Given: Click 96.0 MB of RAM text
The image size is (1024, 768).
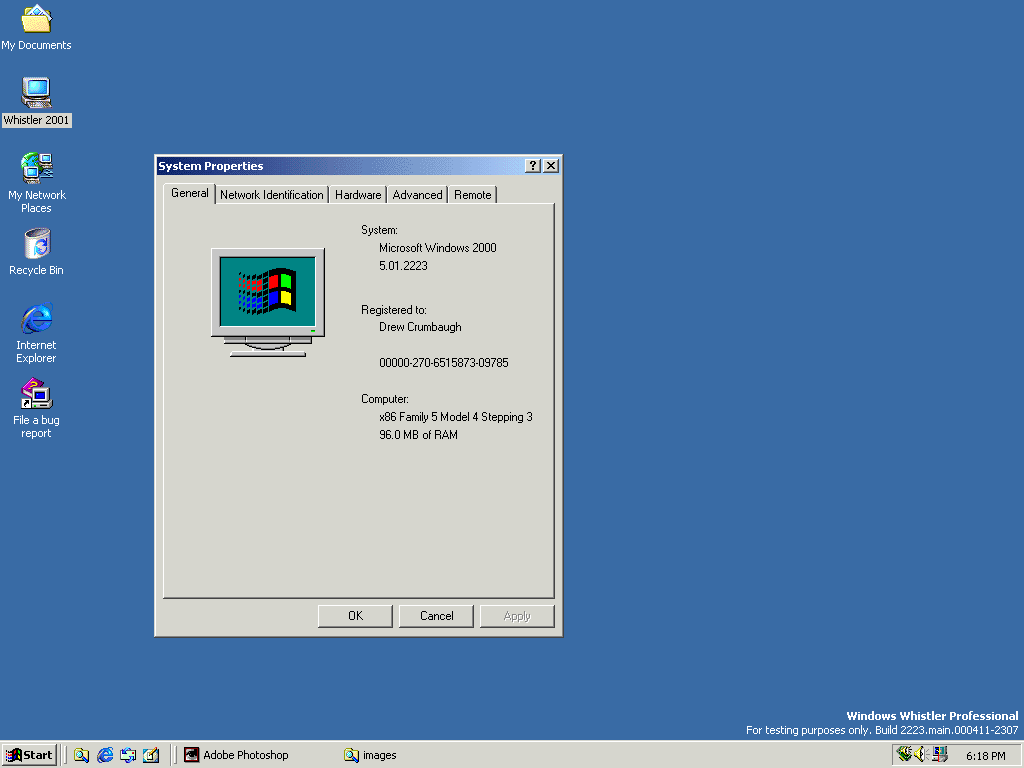Looking at the screenshot, I should [x=418, y=435].
